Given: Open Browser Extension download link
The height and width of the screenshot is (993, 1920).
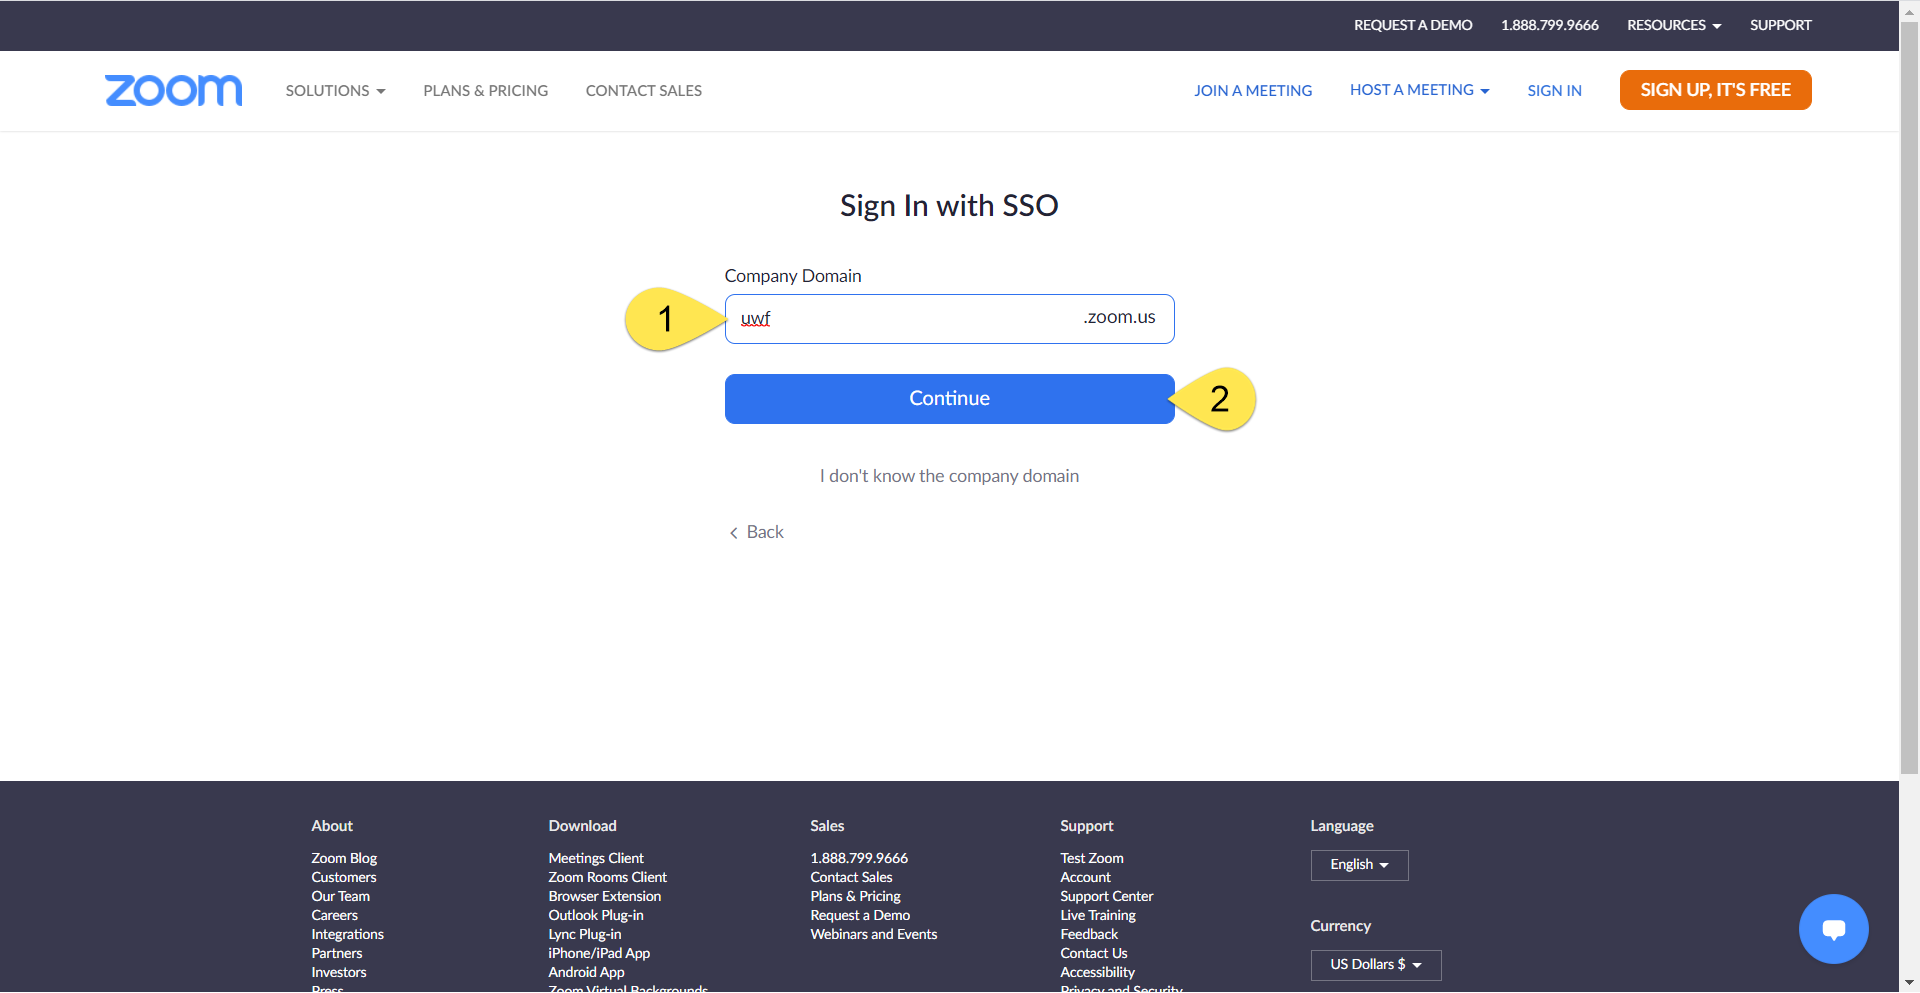Looking at the screenshot, I should click(x=604, y=896).
